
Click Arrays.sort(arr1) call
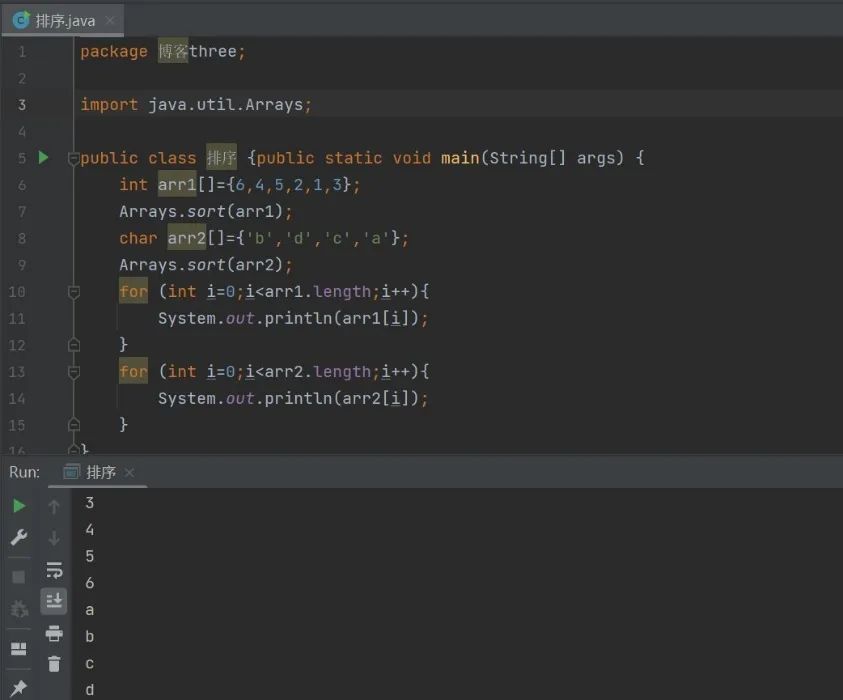point(206,211)
